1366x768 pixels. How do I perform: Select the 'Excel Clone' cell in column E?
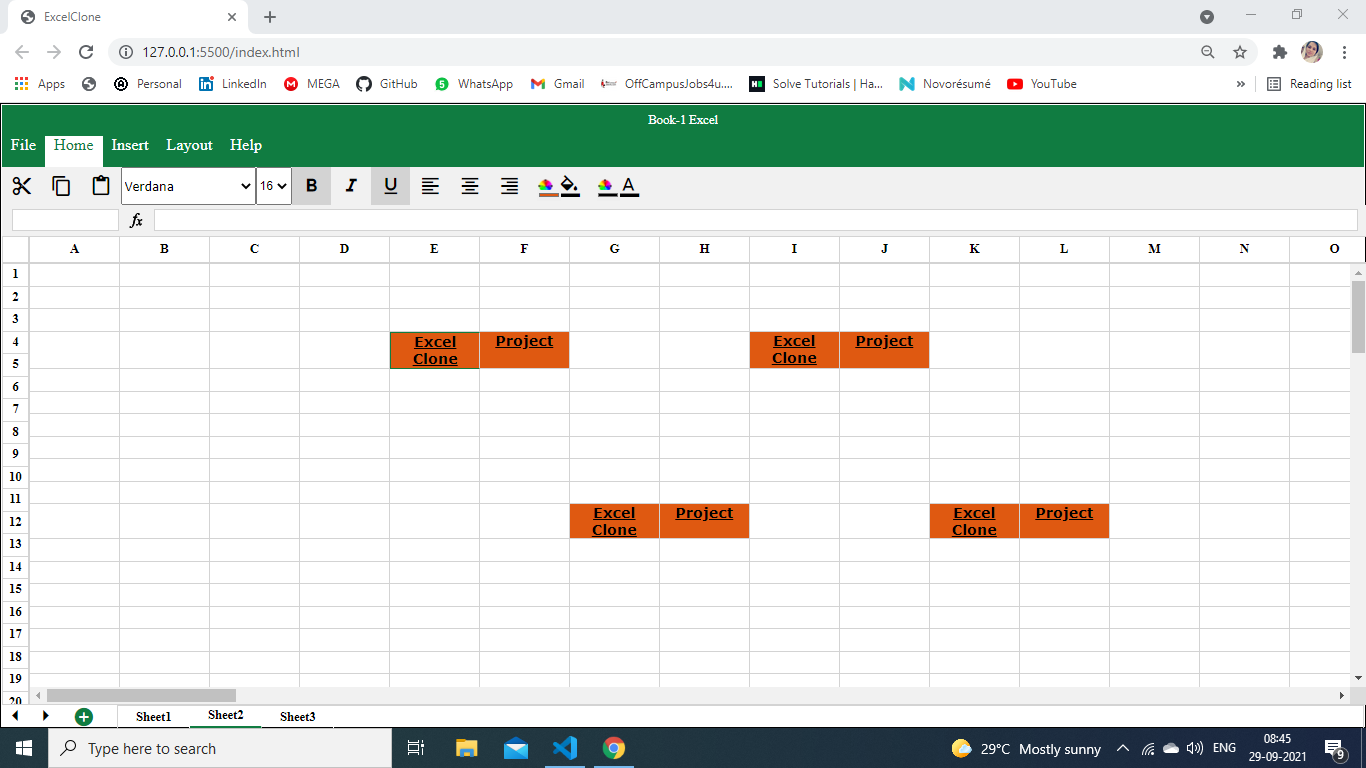click(x=435, y=350)
